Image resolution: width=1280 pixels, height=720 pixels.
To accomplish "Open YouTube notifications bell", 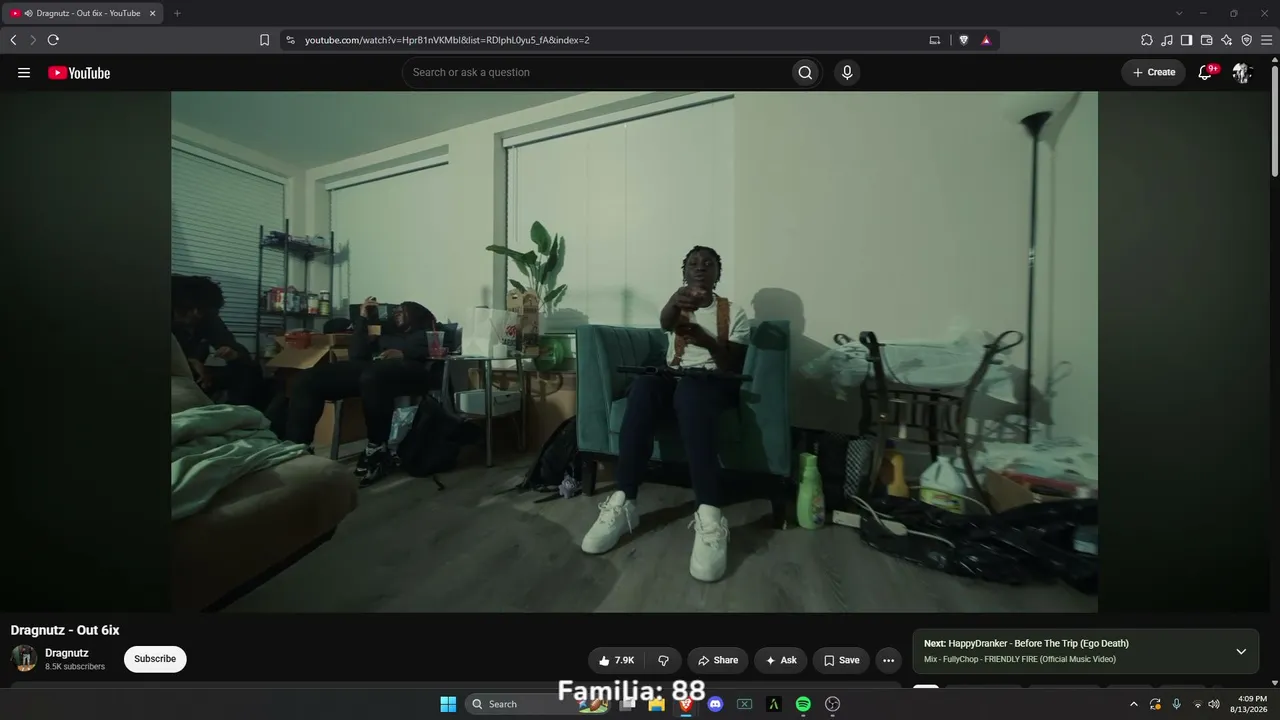I will coord(1205,72).
